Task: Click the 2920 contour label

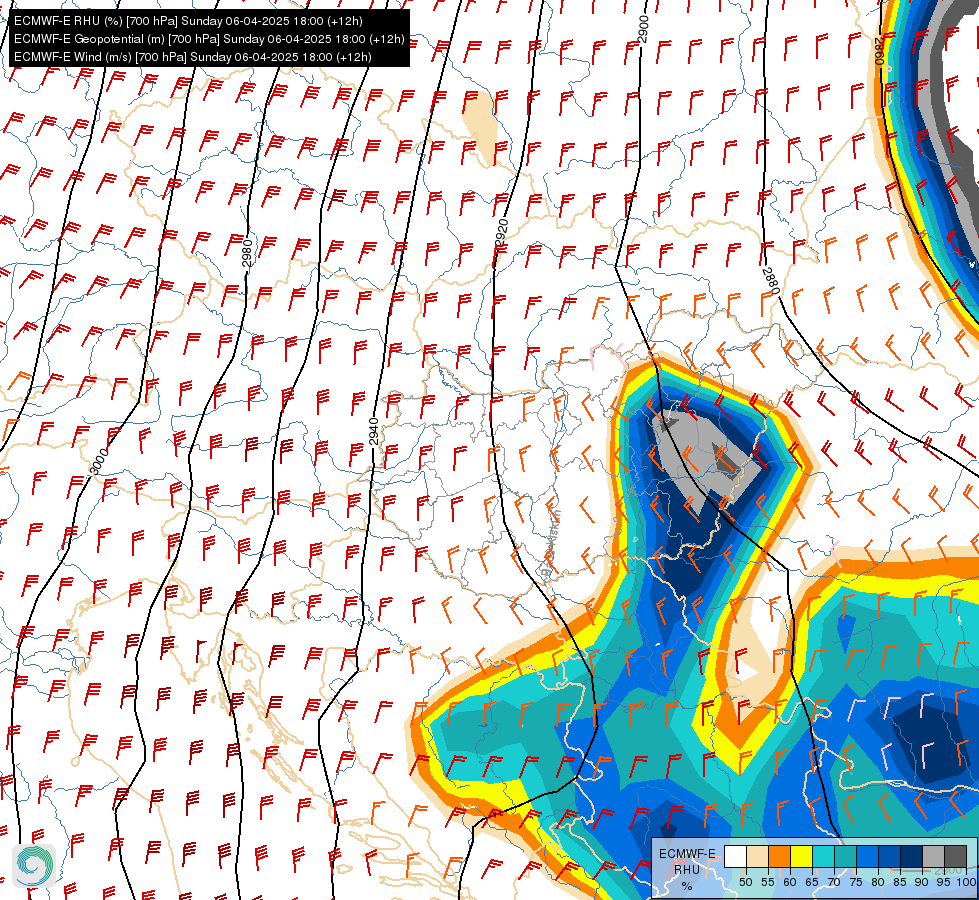Action: [502, 232]
